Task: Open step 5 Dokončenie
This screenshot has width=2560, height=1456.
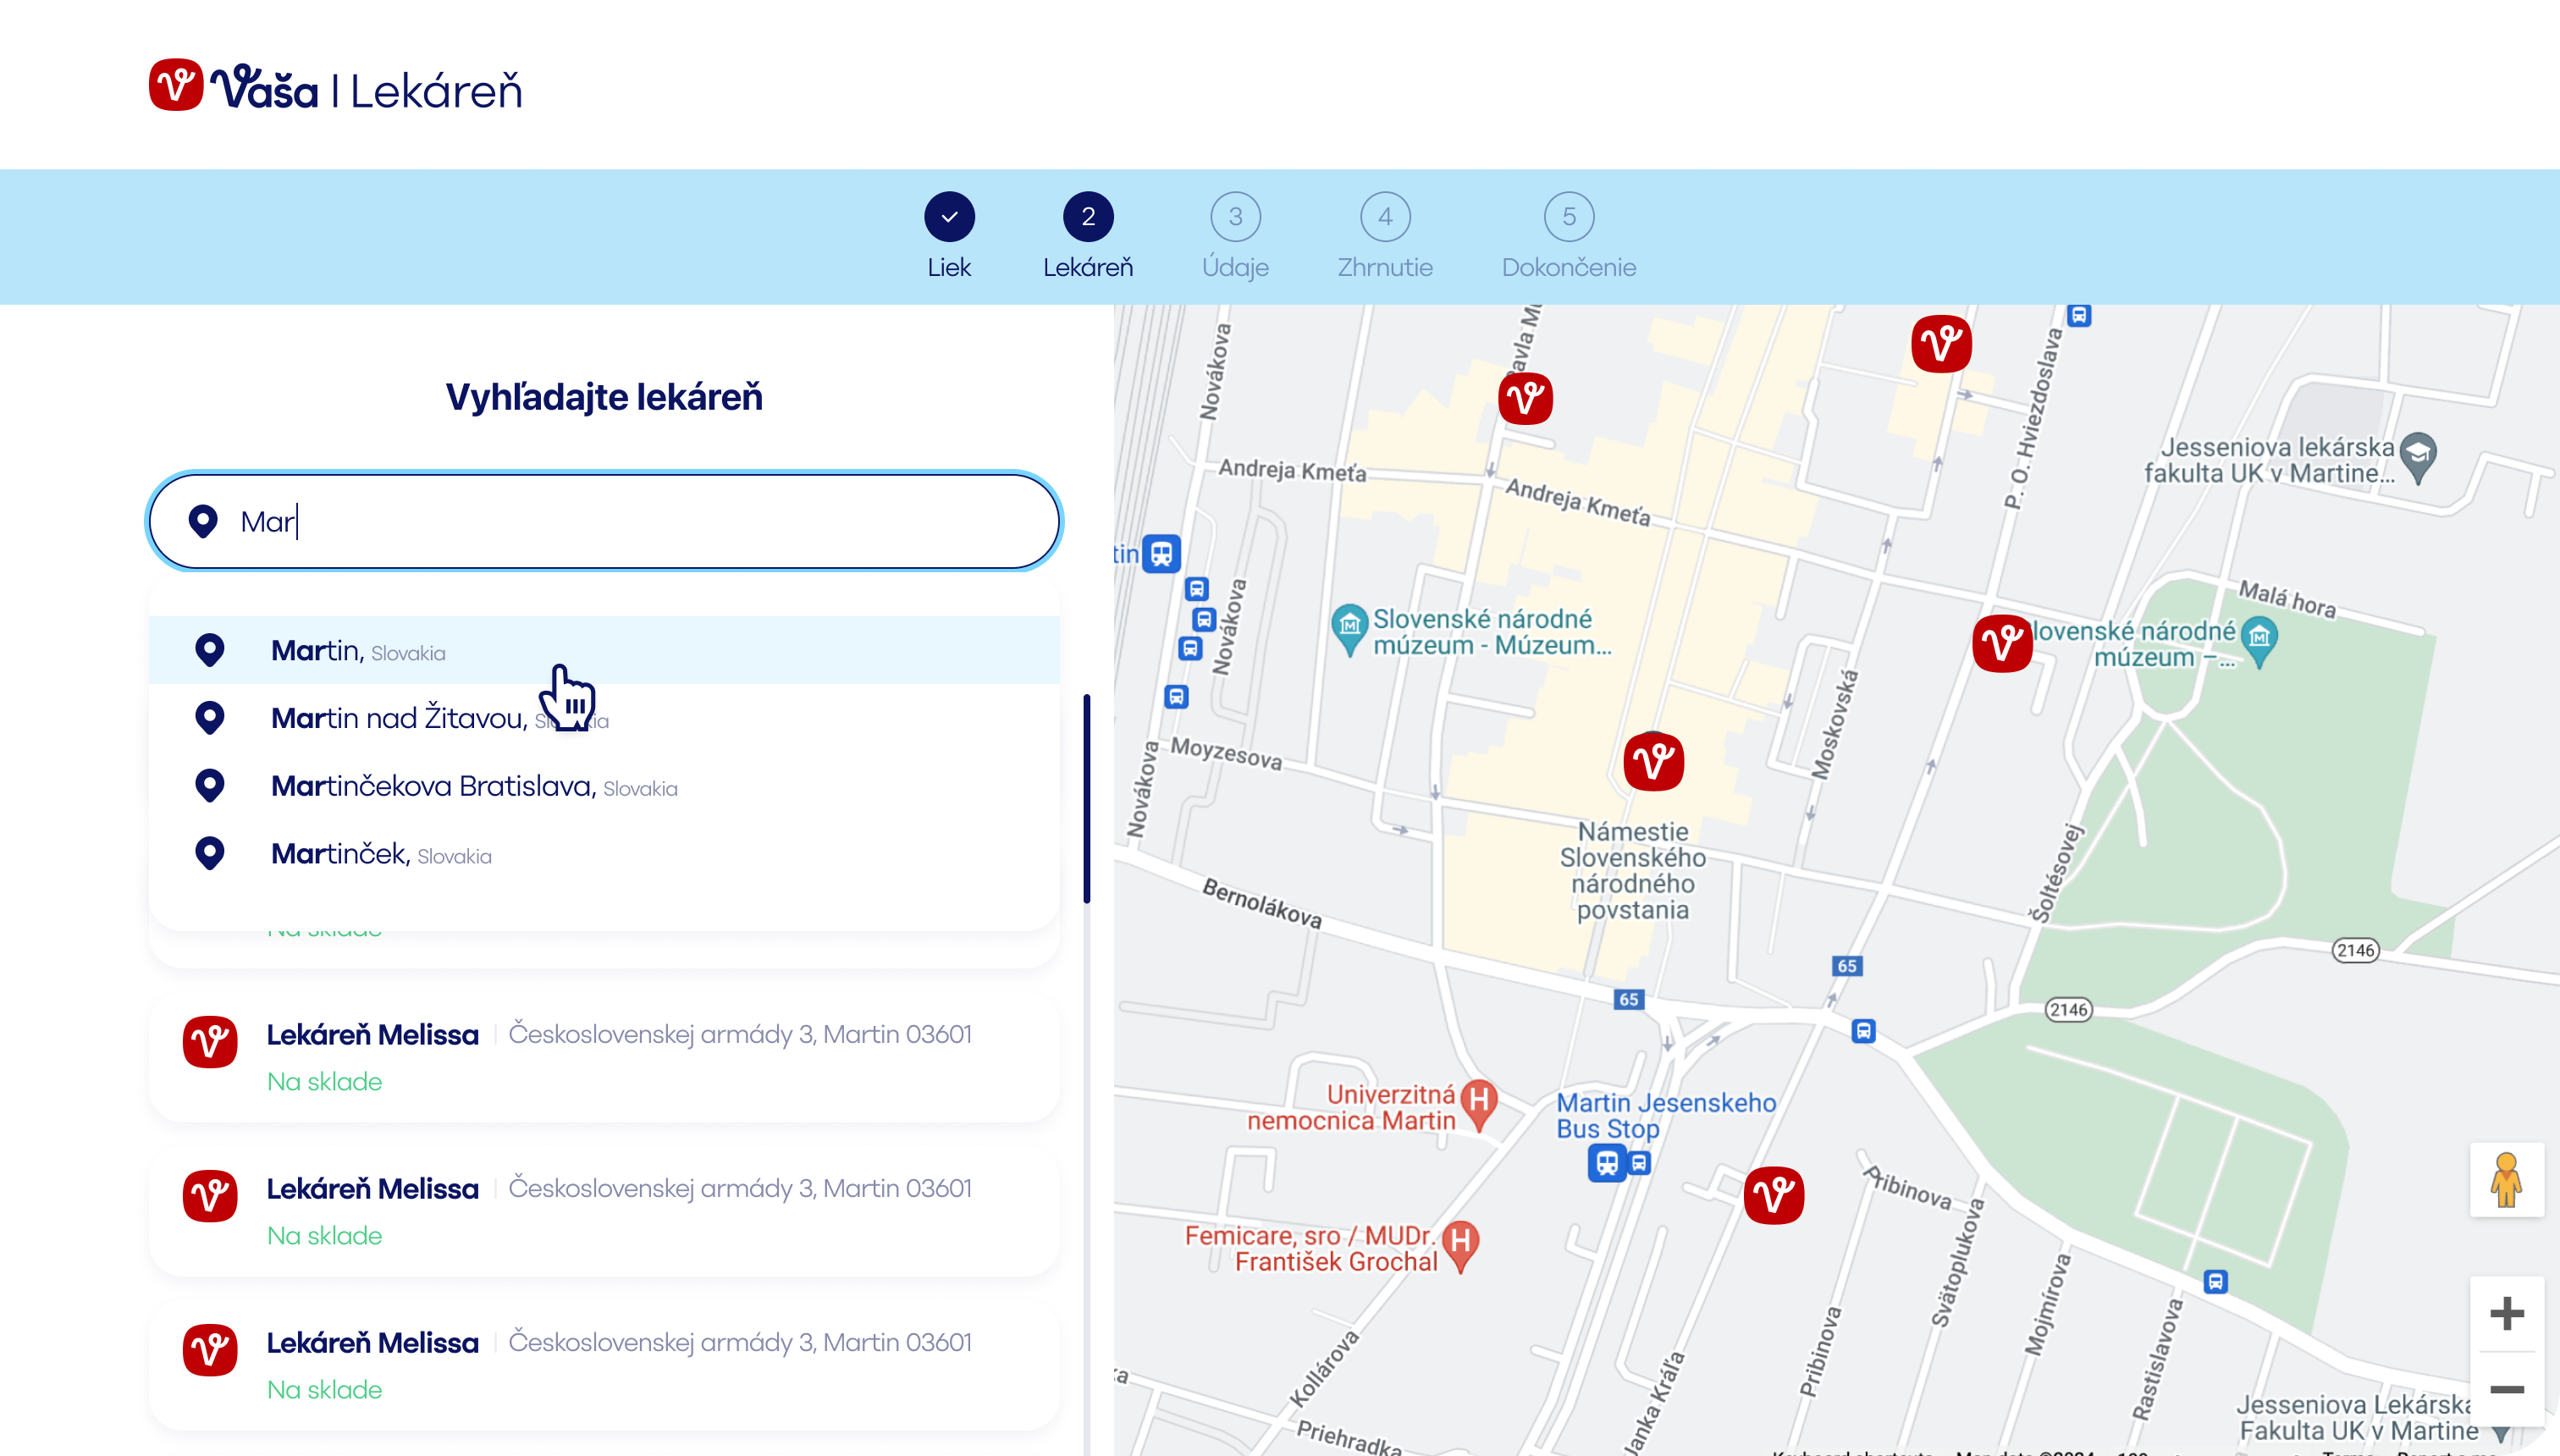Action: coord(1569,216)
